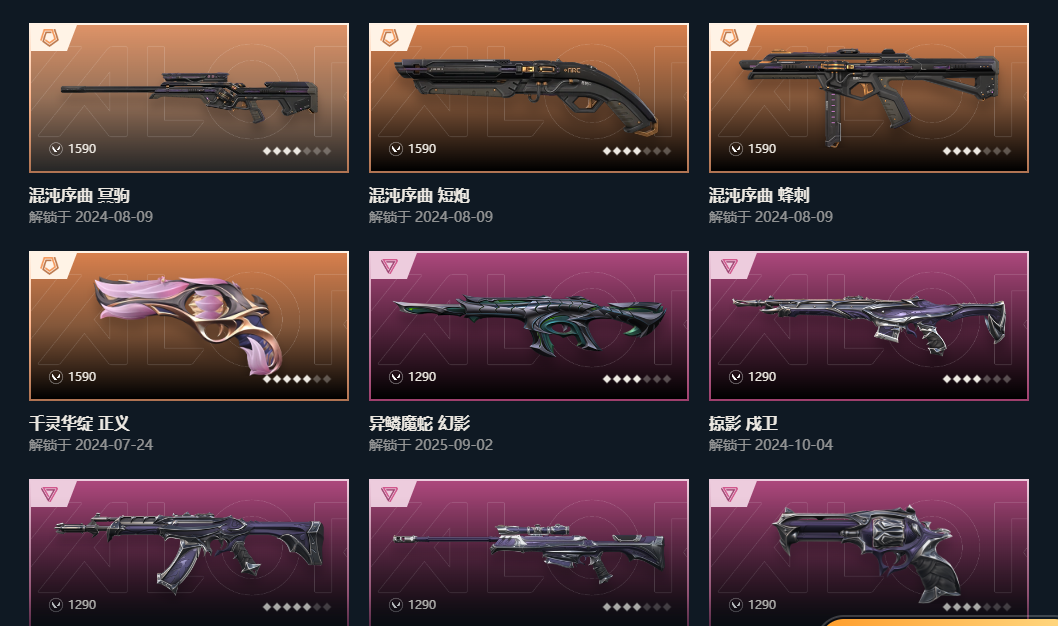Click the orange tier badge on 混沌序曲 蜂刺 card

point(729,37)
